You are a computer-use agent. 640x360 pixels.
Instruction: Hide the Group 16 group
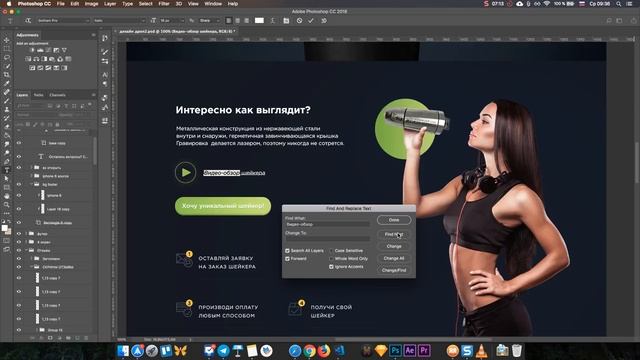click(19, 330)
